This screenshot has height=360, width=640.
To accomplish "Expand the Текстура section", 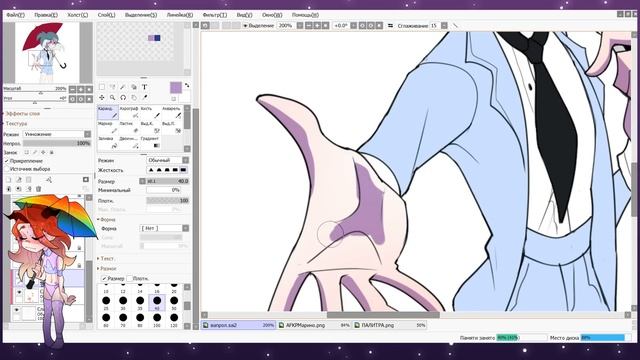I will click(16, 123).
